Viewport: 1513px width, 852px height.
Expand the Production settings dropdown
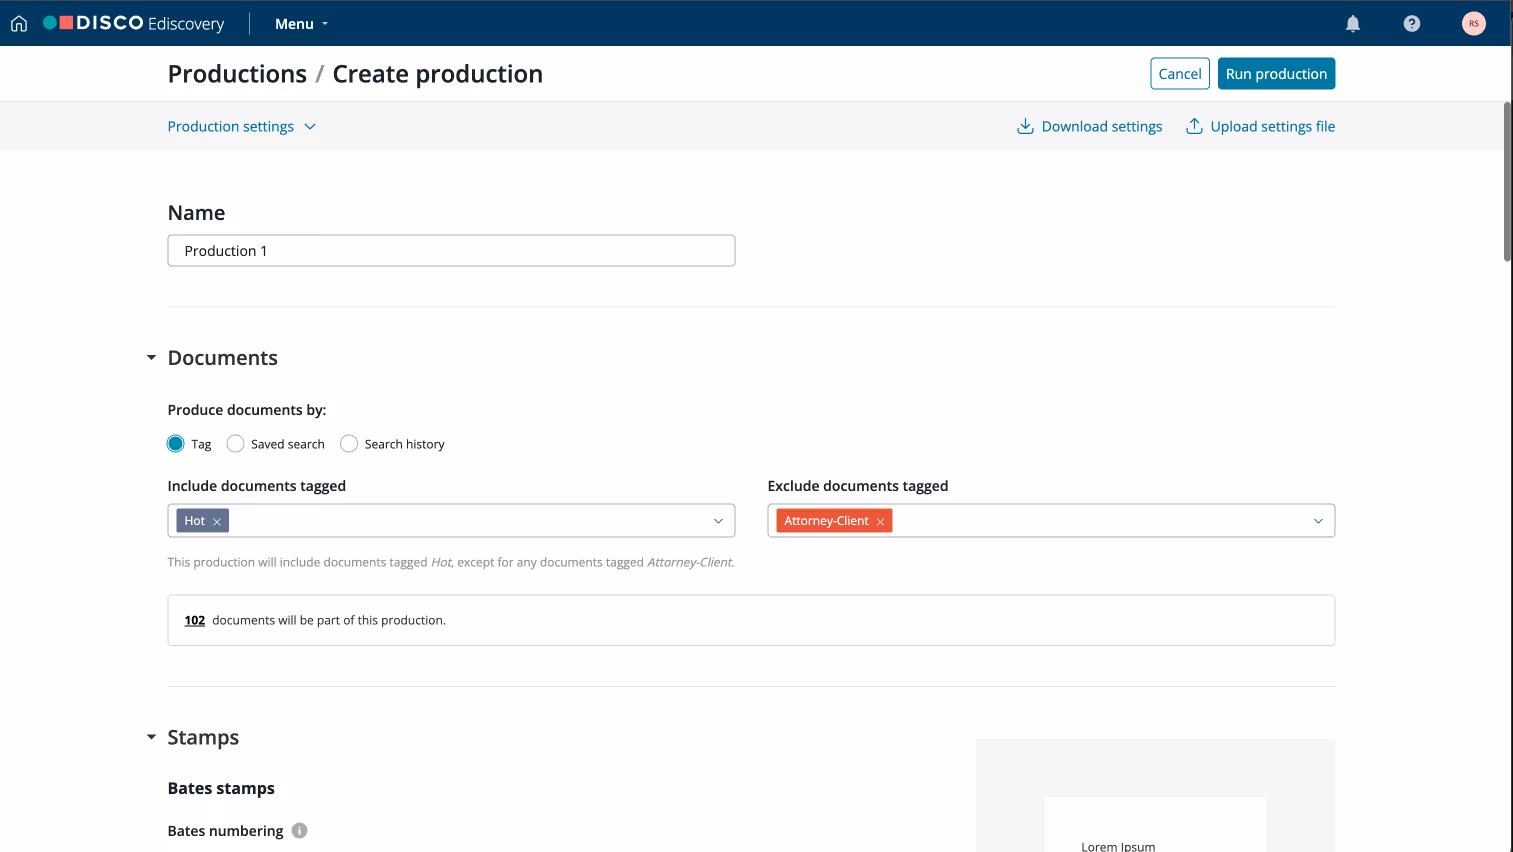pyautogui.click(x=242, y=126)
